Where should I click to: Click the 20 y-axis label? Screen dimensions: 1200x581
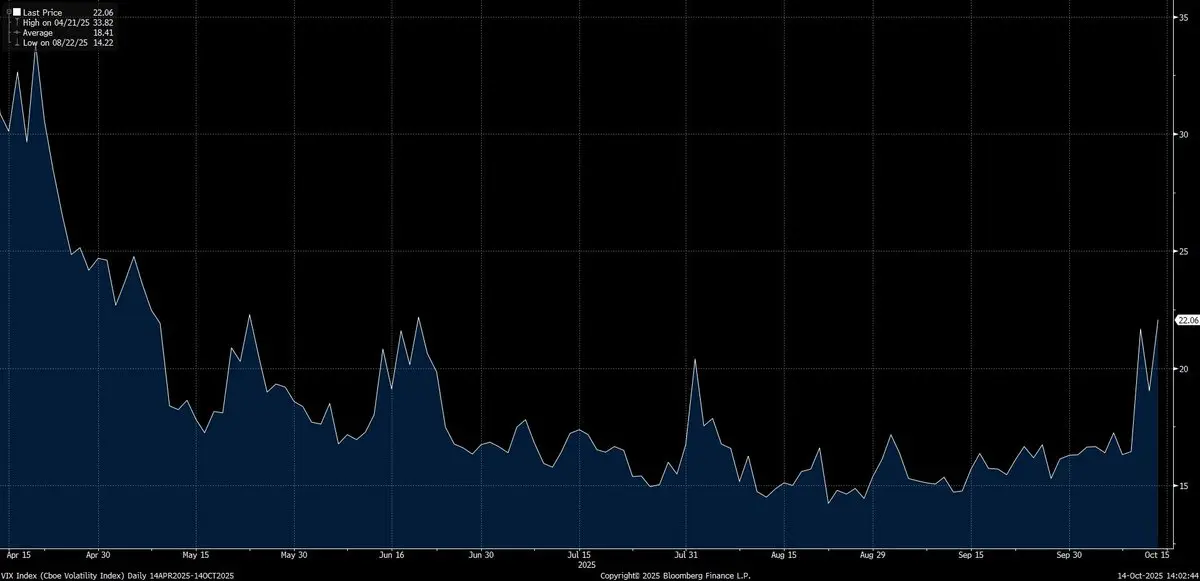1182,368
